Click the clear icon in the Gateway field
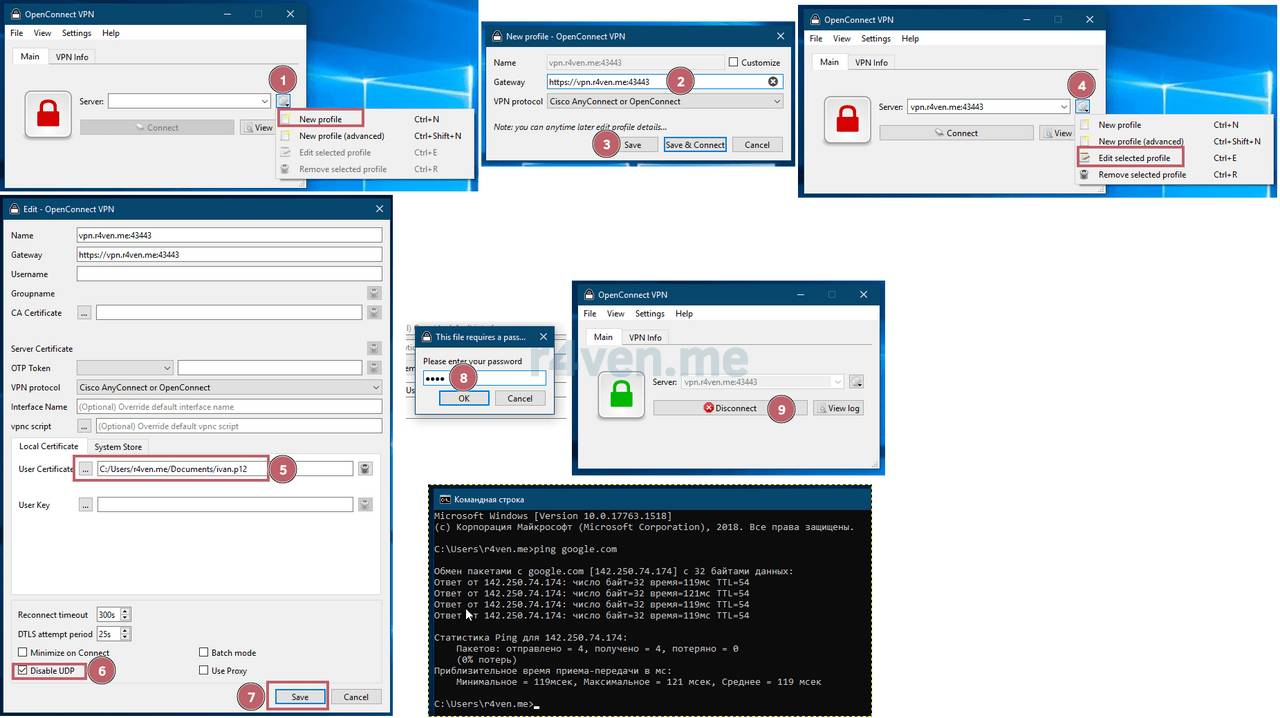The image size is (1280, 718). pyautogui.click(x=773, y=82)
